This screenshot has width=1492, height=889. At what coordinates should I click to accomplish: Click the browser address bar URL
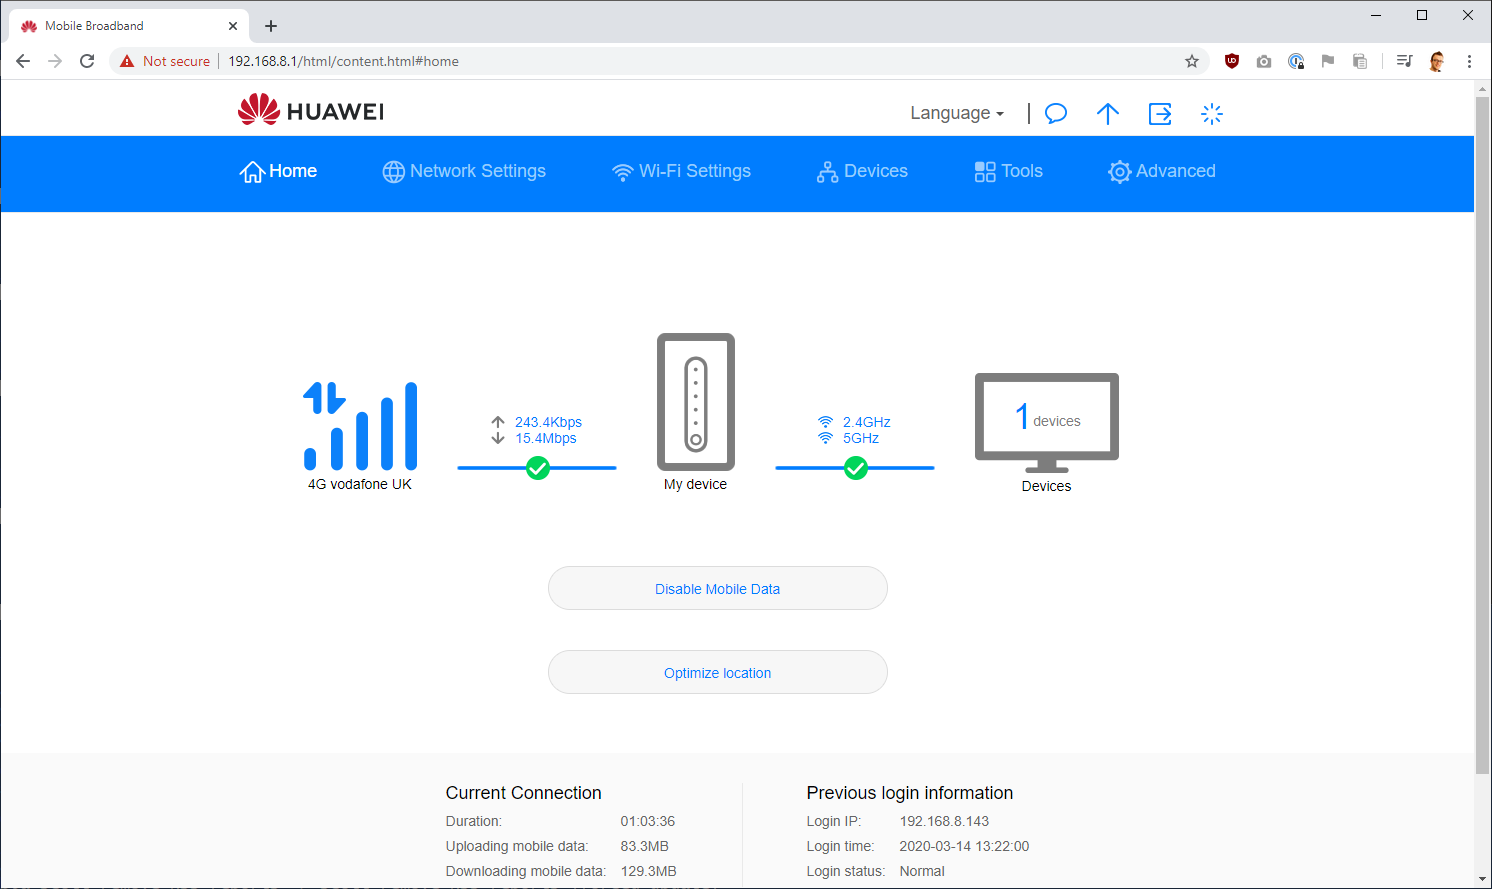pos(343,61)
